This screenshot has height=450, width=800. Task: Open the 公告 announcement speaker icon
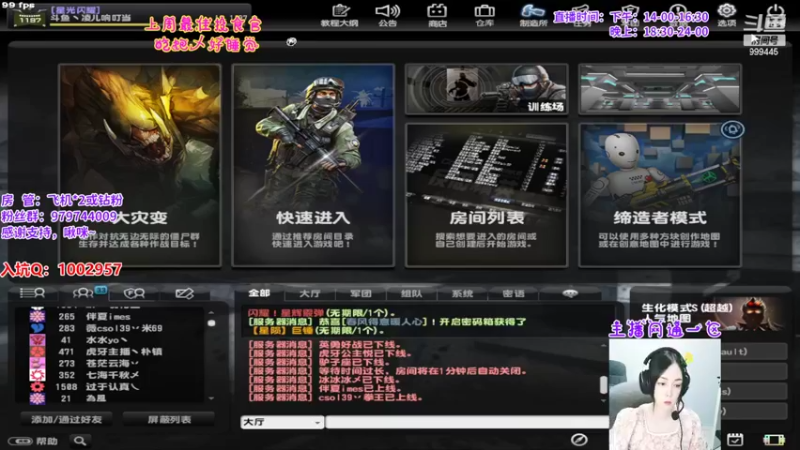coord(387,15)
